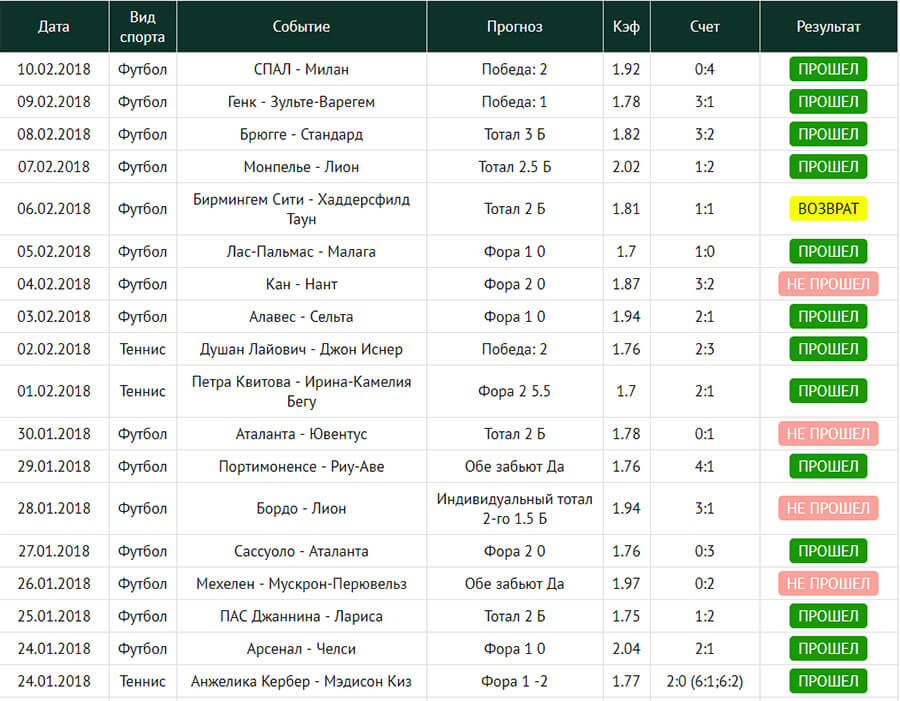Click ПРОШЕЛ badge for Анжелика Кербер match
The width and height of the screenshot is (900, 701).
click(828, 681)
